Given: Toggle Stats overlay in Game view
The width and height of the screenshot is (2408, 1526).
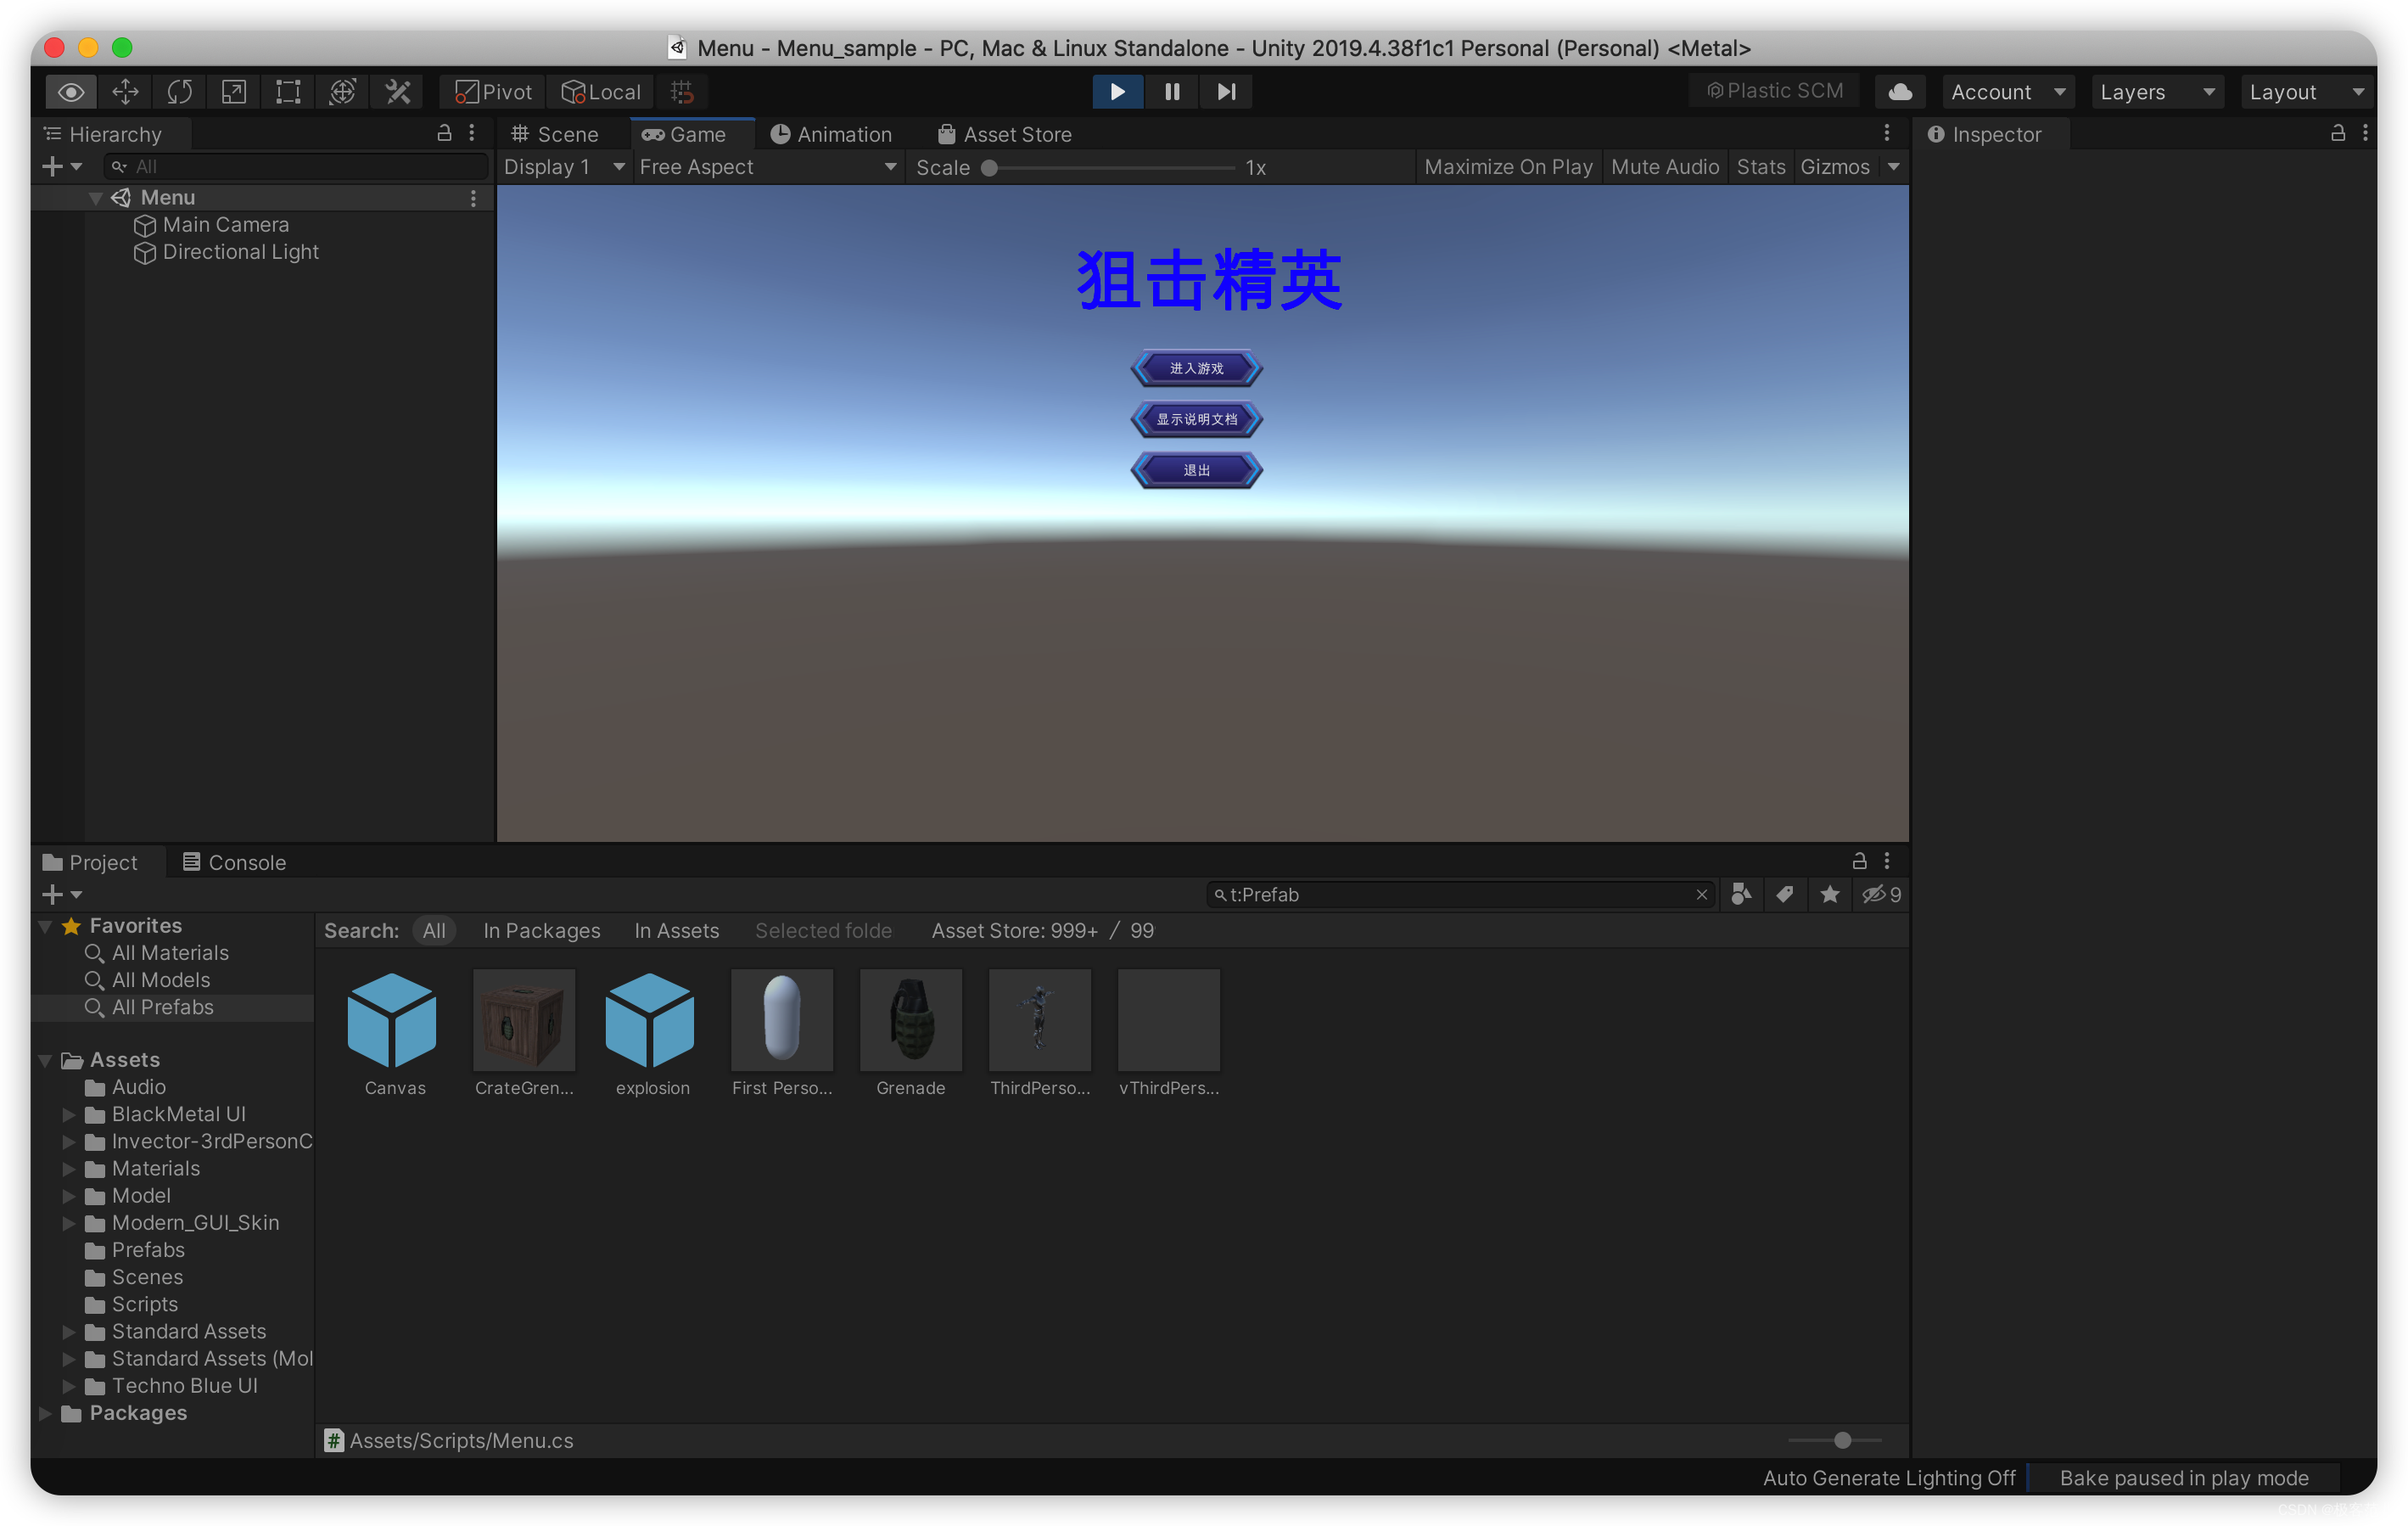Looking at the screenshot, I should 1760,167.
